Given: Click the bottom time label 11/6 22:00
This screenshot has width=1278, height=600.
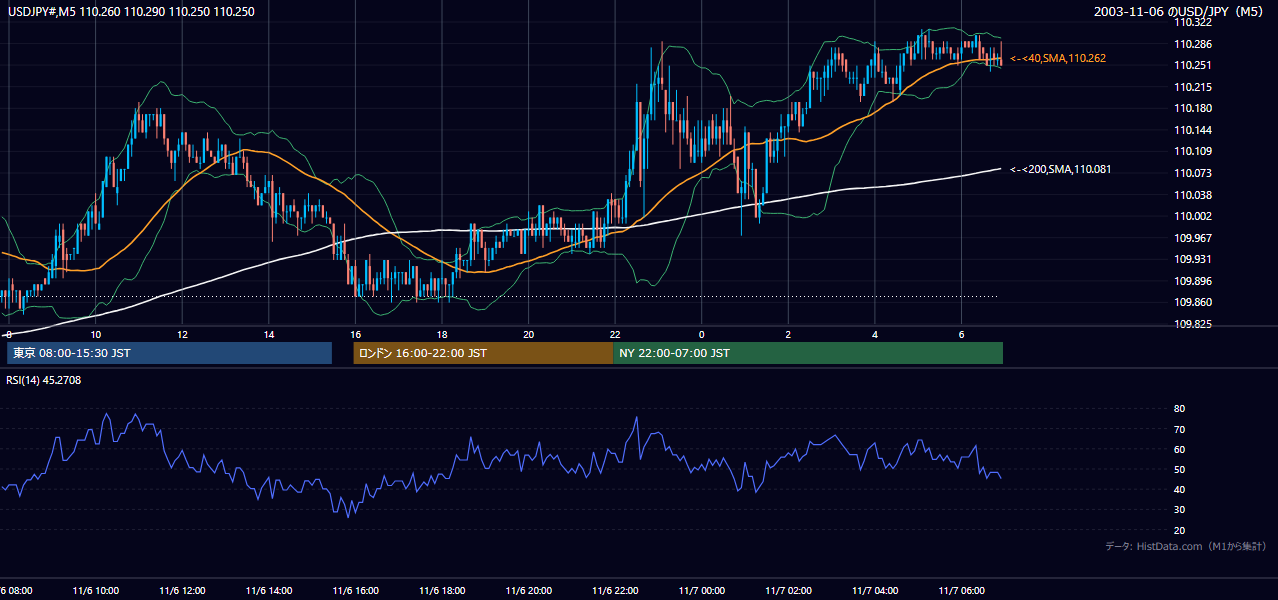Looking at the screenshot, I should [615, 590].
